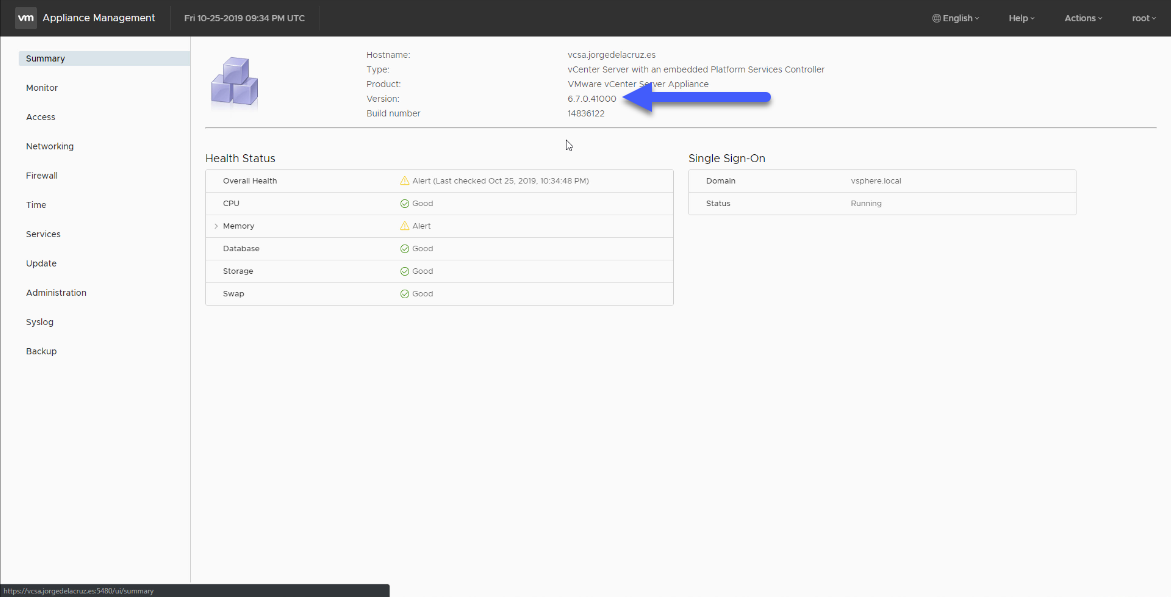Click the vsphere.local domain value
The height and width of the screenshot is (597, 1171).
(x=876, y=181)
